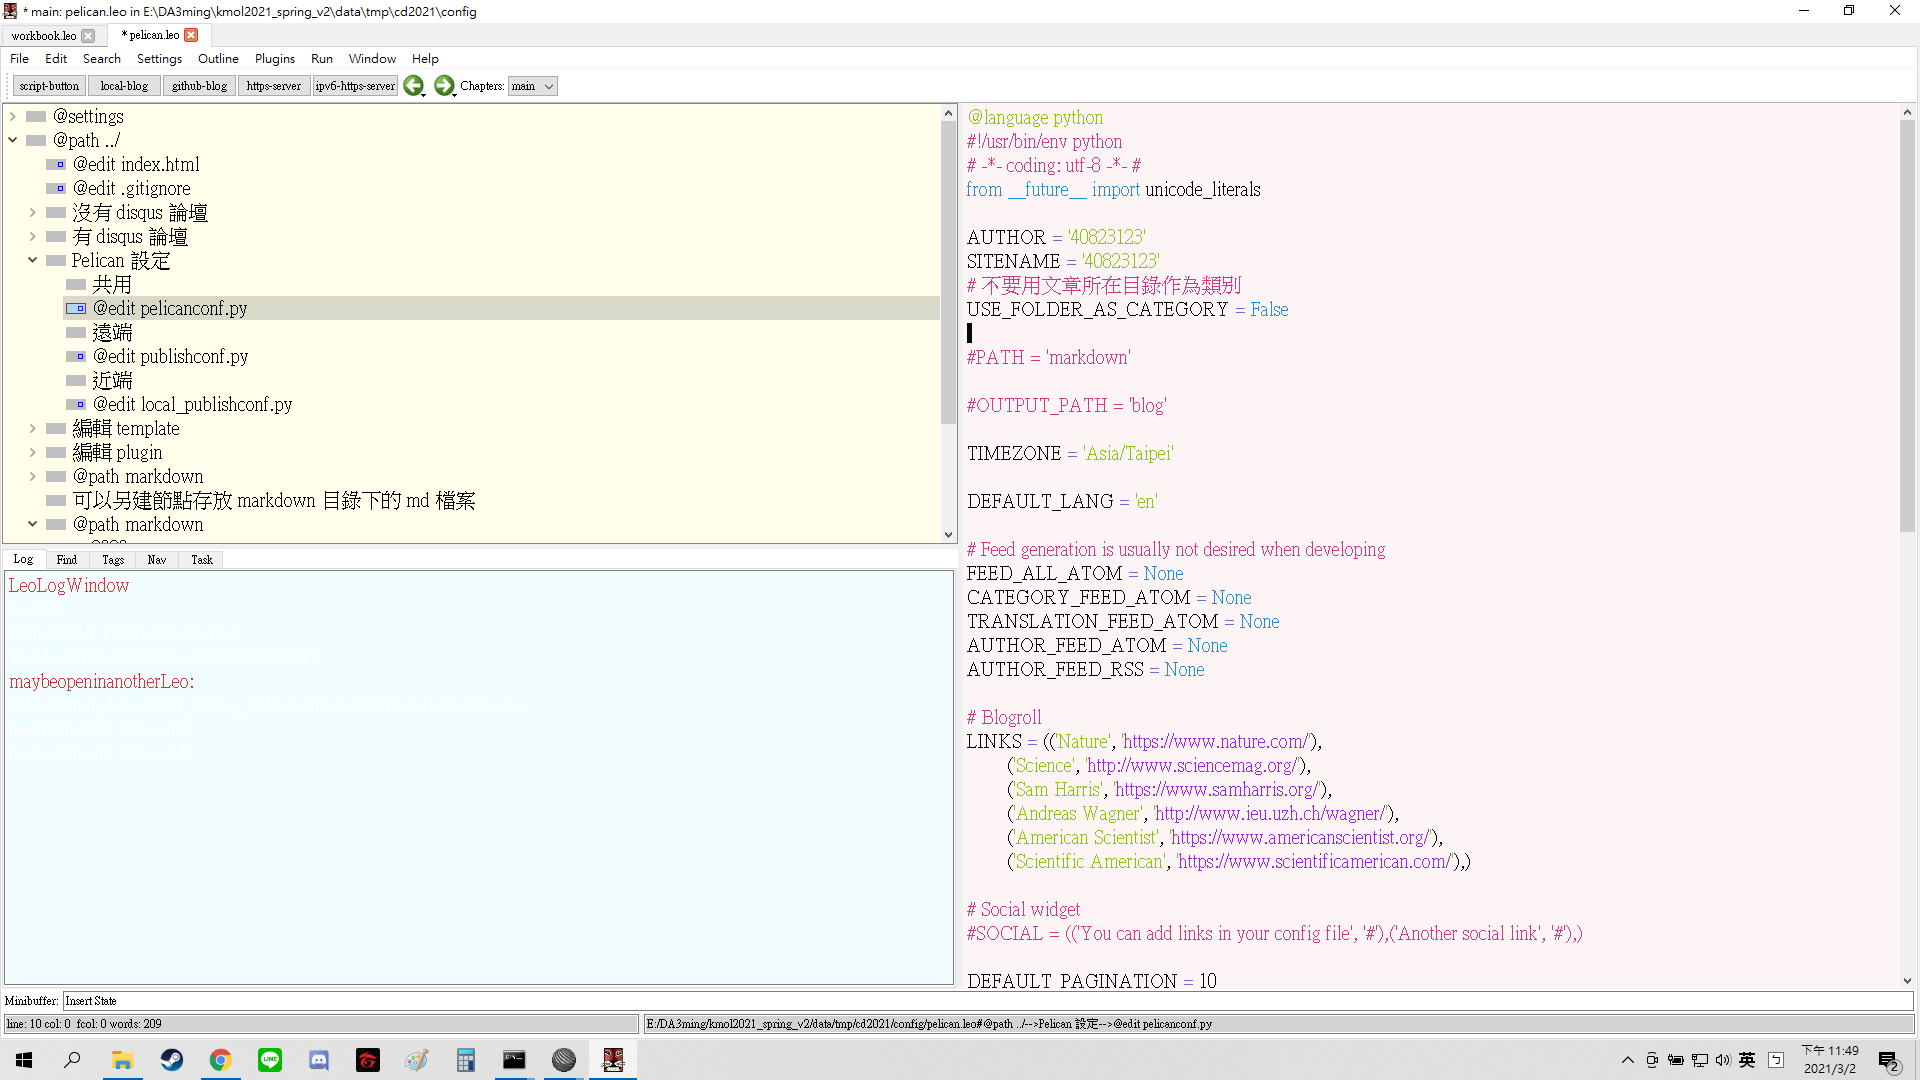The height and width of the screenshot is (1080, 1920).
Task: Open the LINE app in the taskbar
Action: [270, 1060]
